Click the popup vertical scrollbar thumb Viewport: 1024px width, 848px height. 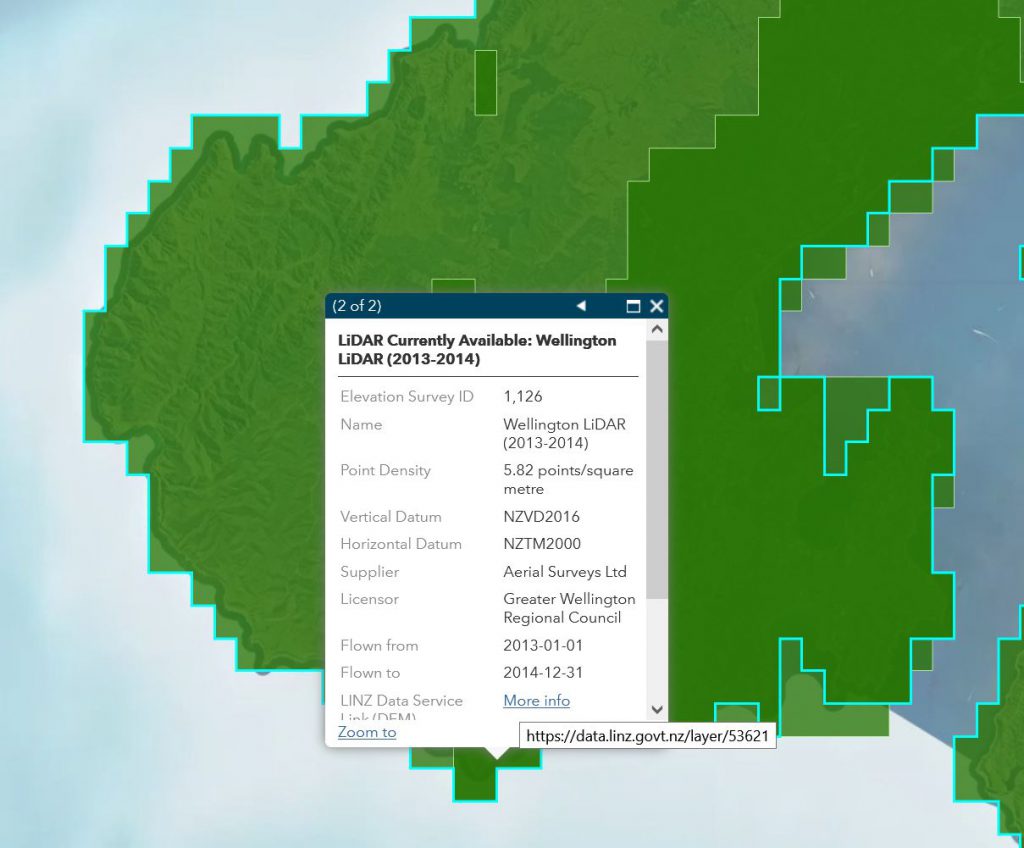[656, 470]
